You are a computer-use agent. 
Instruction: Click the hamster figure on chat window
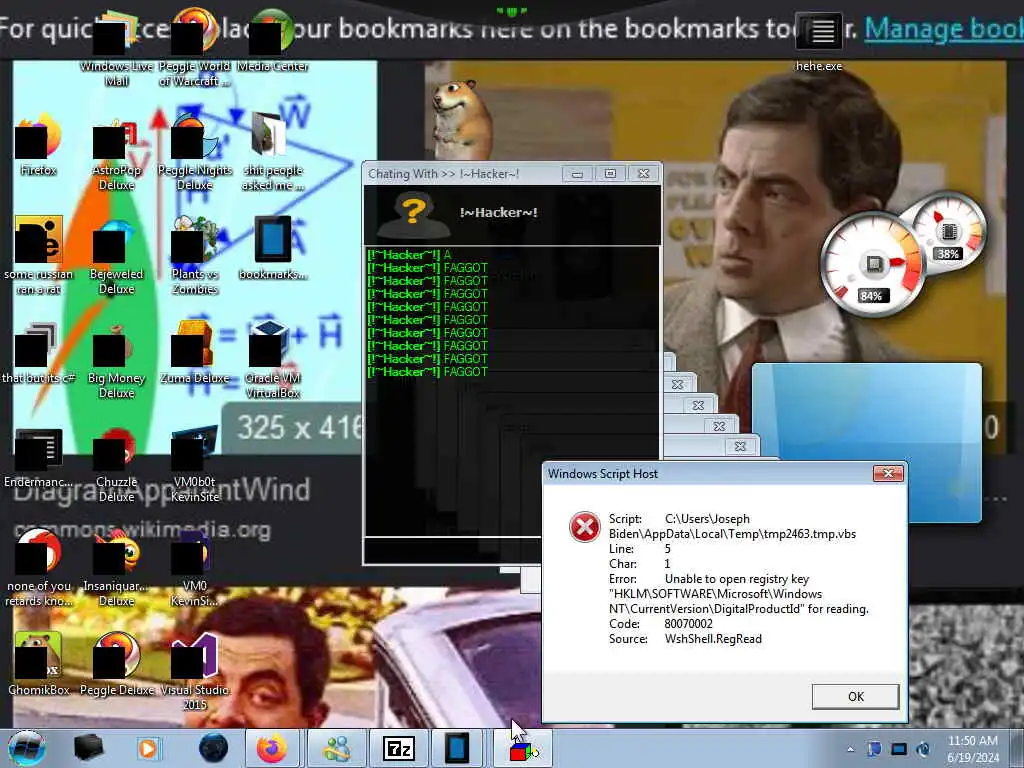point(461,119)
